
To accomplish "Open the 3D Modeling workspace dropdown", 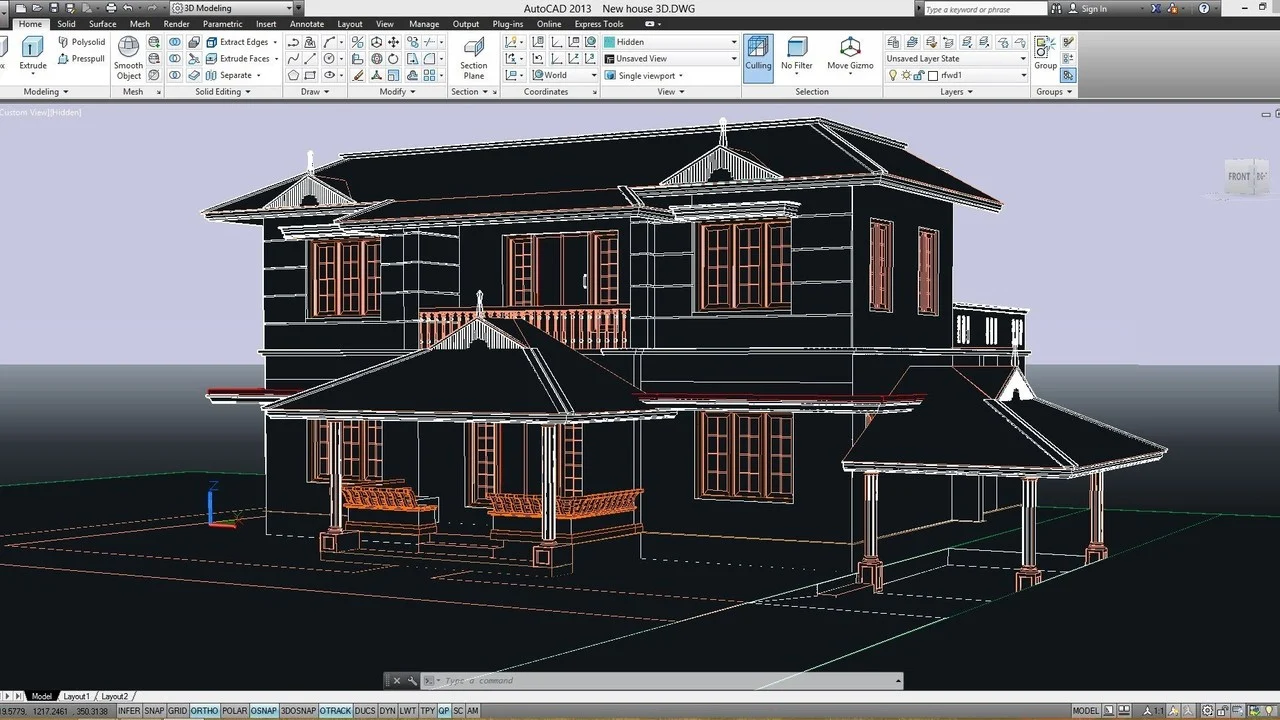I will 231,8.
